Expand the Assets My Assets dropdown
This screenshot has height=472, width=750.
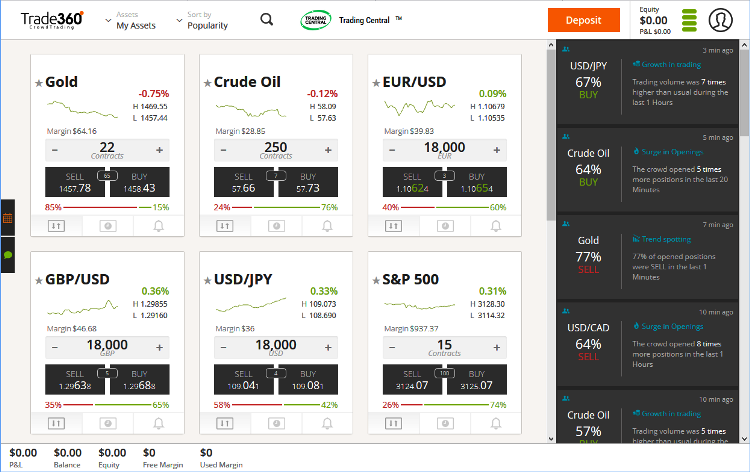coord(131,21)
